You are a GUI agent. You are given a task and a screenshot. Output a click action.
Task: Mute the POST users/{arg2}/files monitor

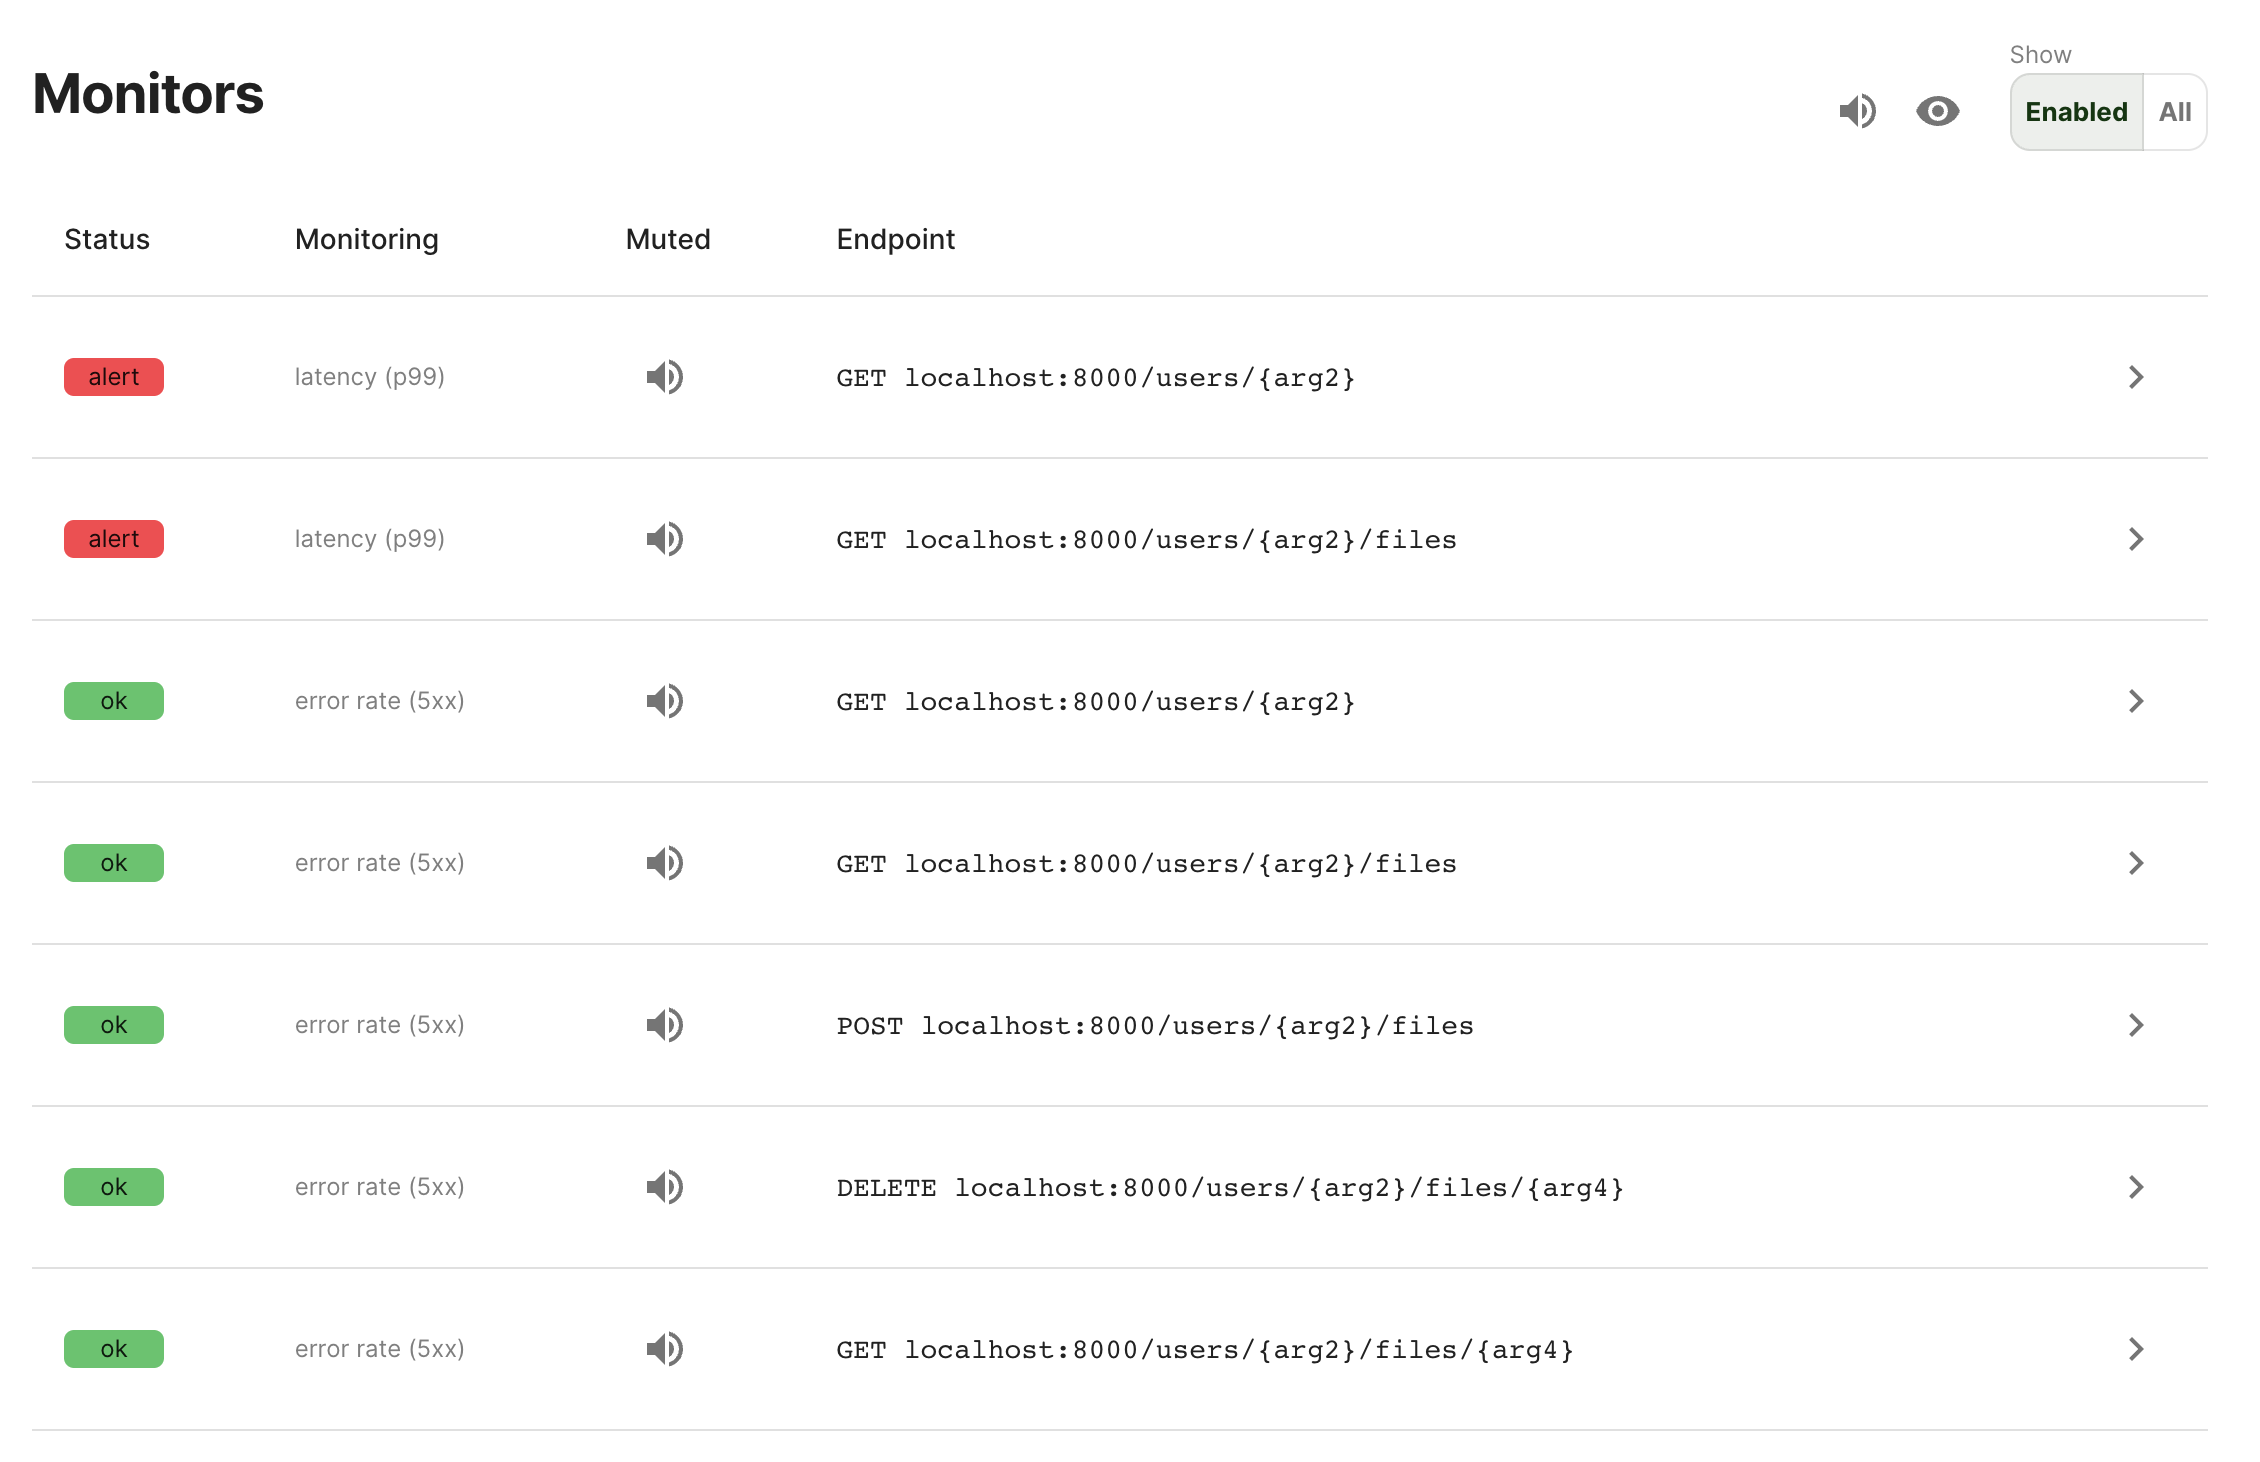[x=664, y=1025]
